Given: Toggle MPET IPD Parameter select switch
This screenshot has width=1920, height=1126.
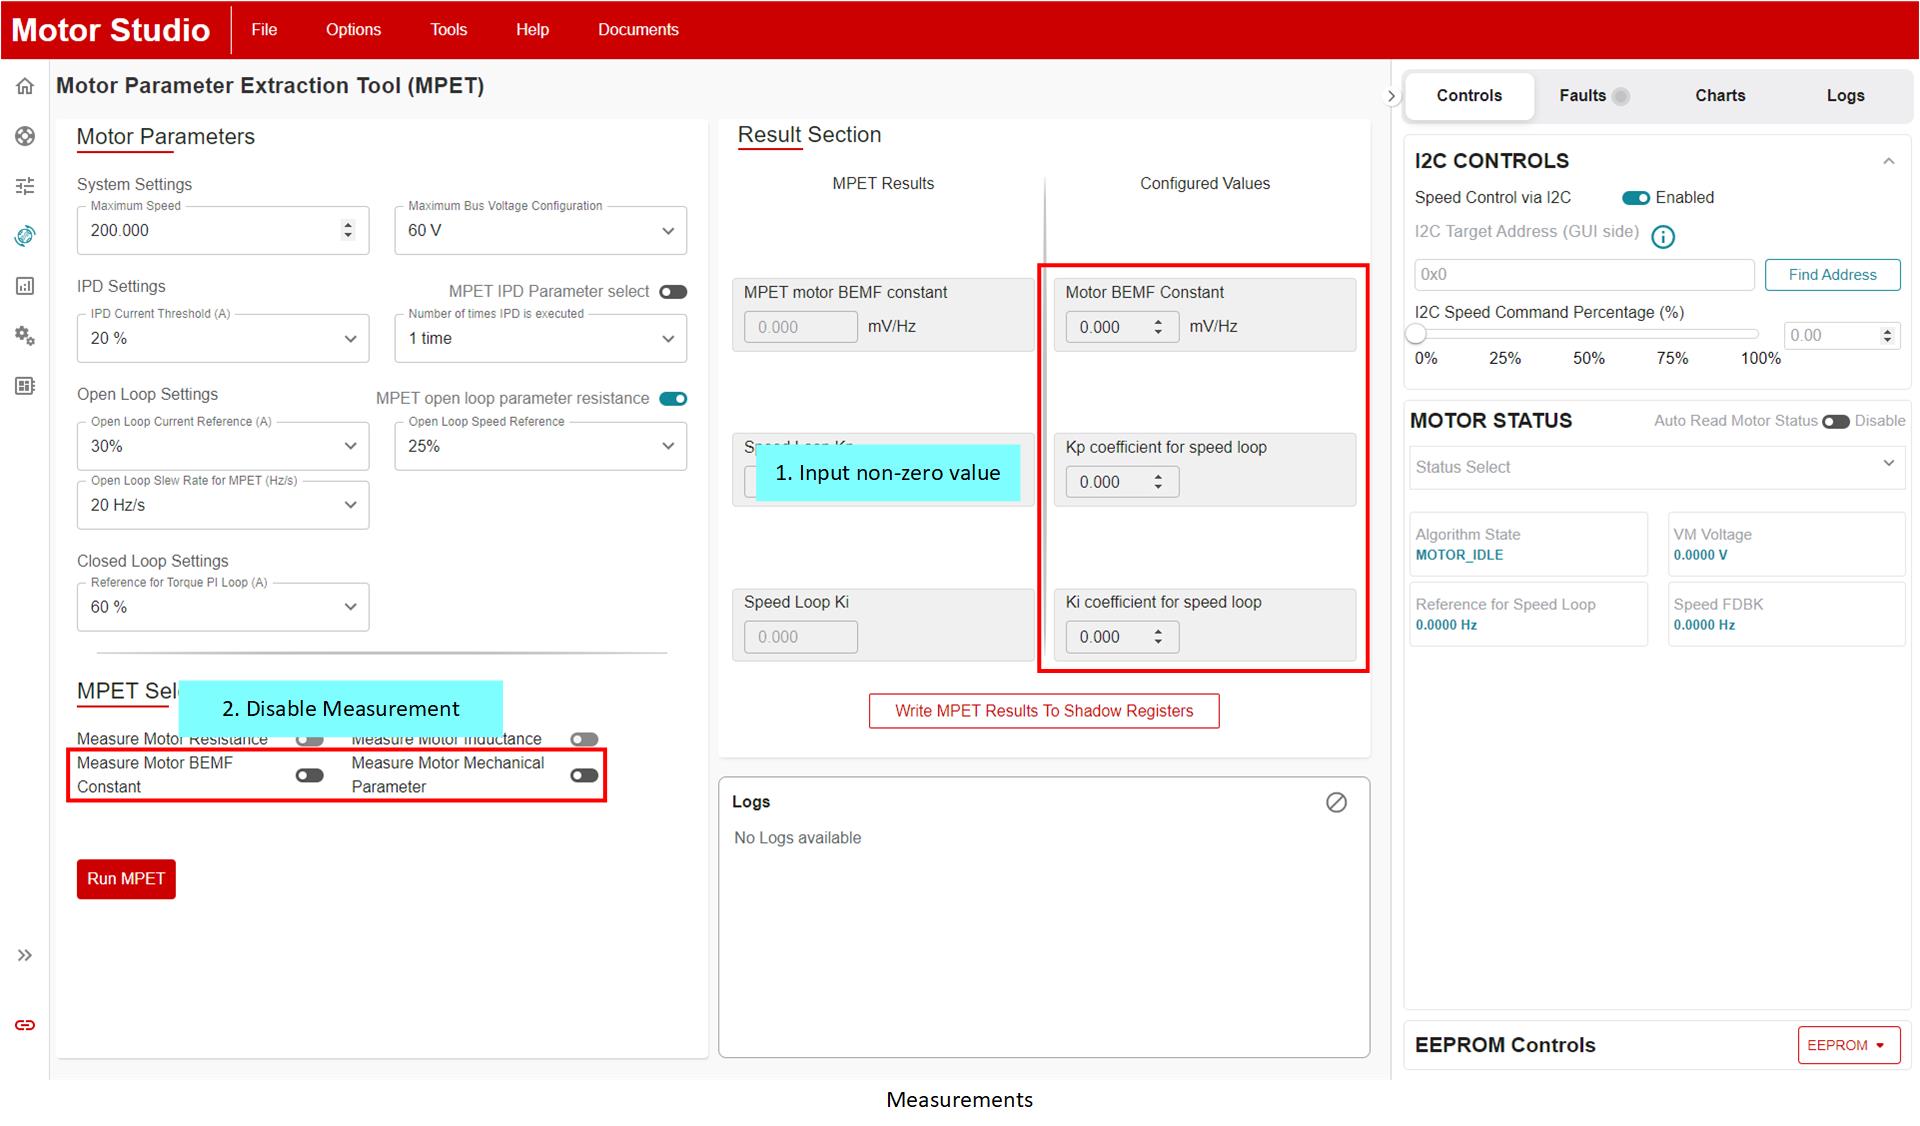Looking at the screenshot, I should (673, 292).
